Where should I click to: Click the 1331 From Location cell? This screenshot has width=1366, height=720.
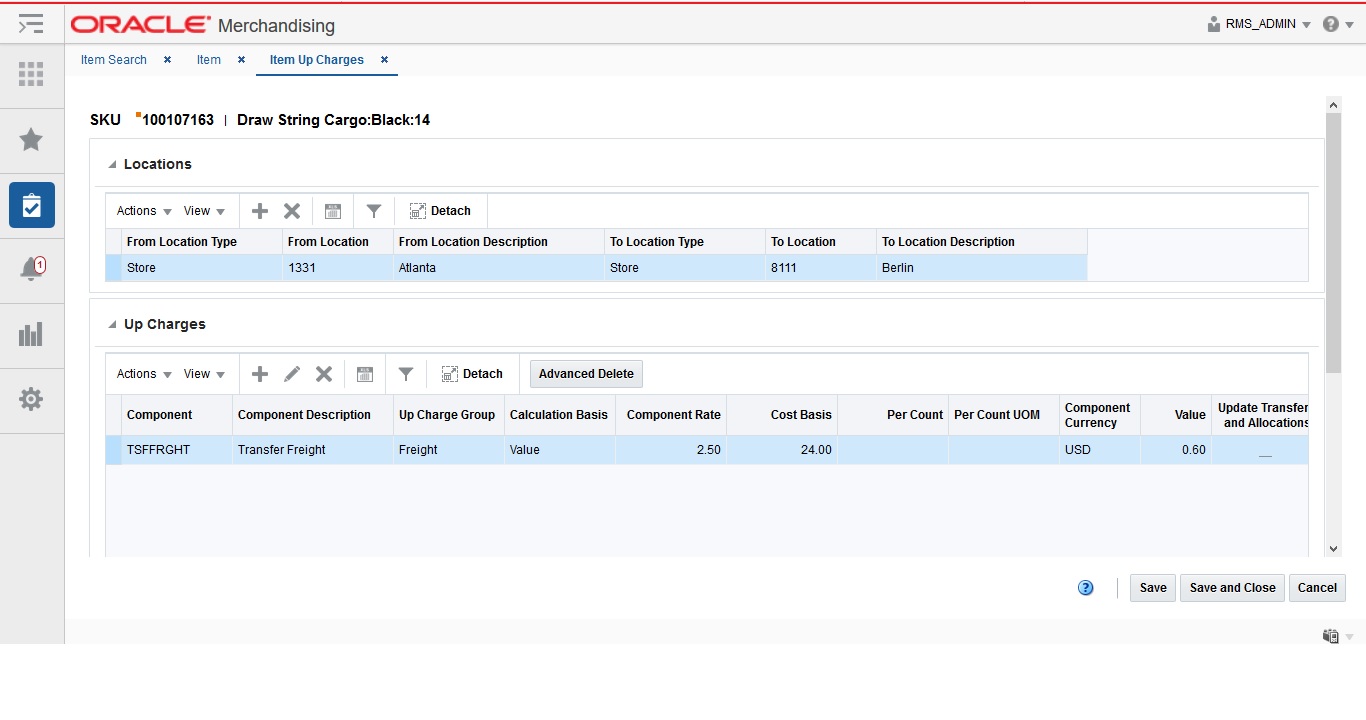(338, 268)
